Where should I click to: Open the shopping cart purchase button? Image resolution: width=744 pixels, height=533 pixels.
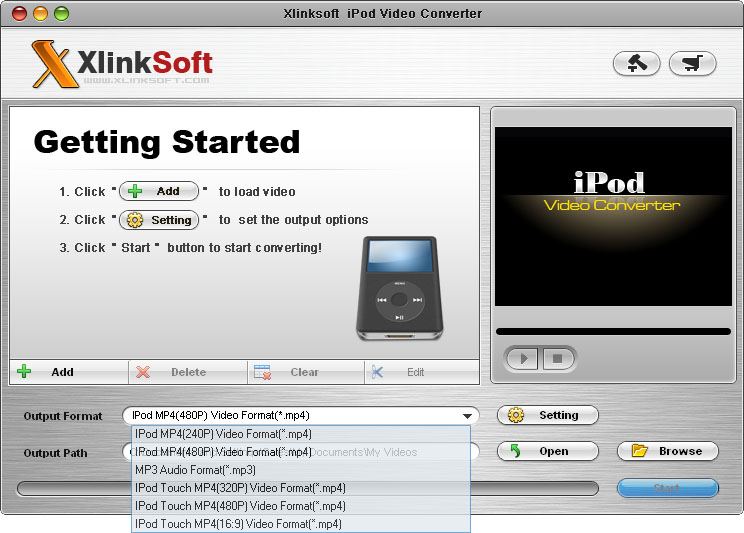[692, 63]
